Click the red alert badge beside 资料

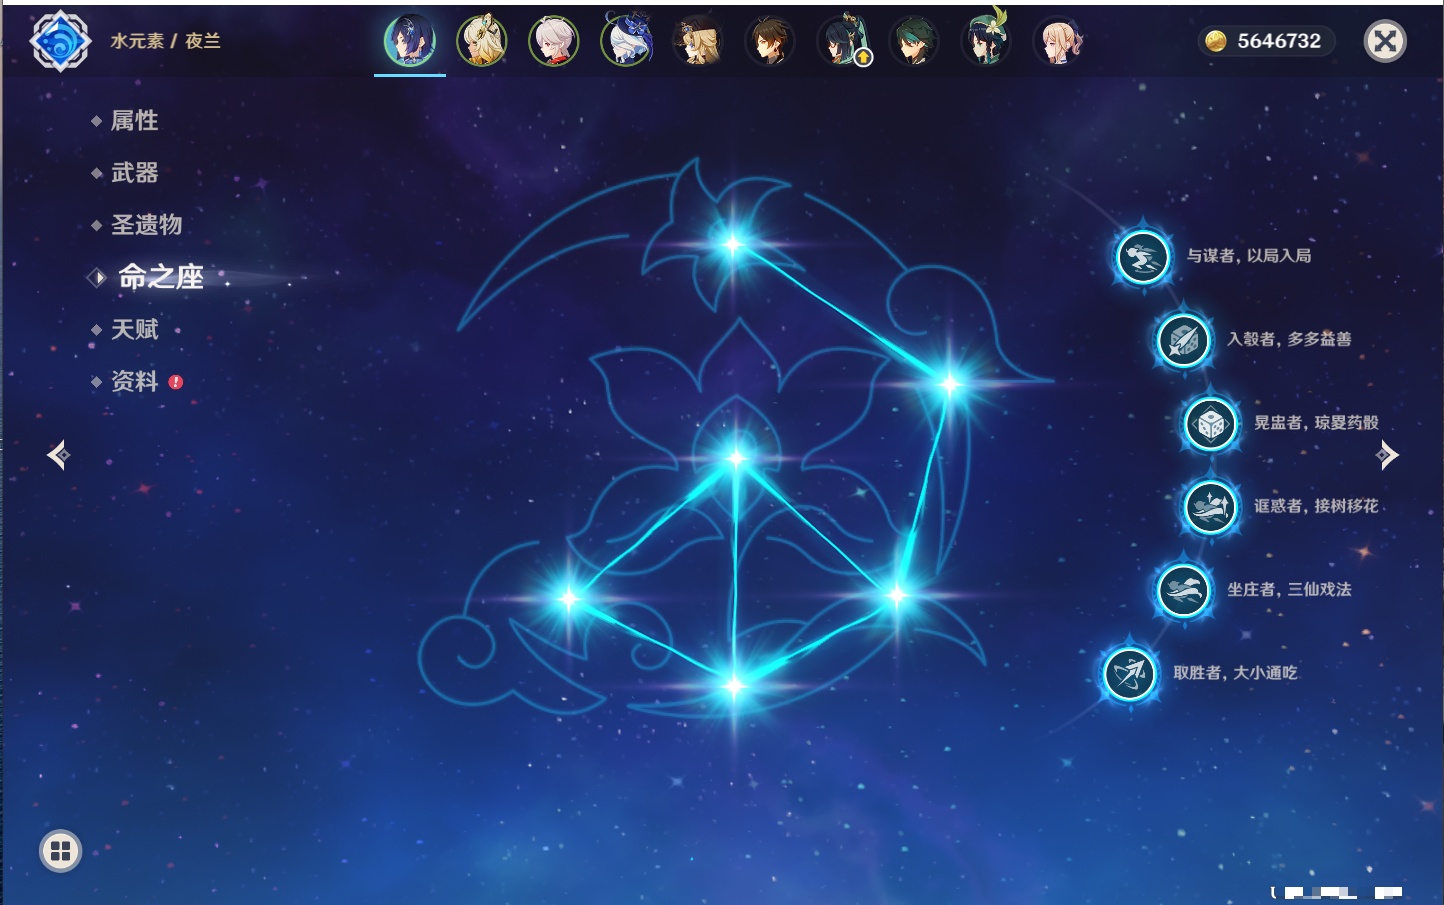pos(176,382)
